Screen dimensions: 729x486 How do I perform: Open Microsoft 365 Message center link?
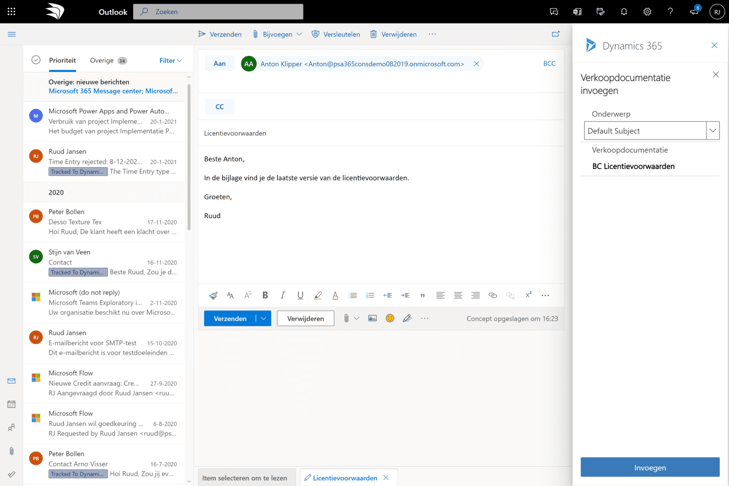(x=113, y=91)
